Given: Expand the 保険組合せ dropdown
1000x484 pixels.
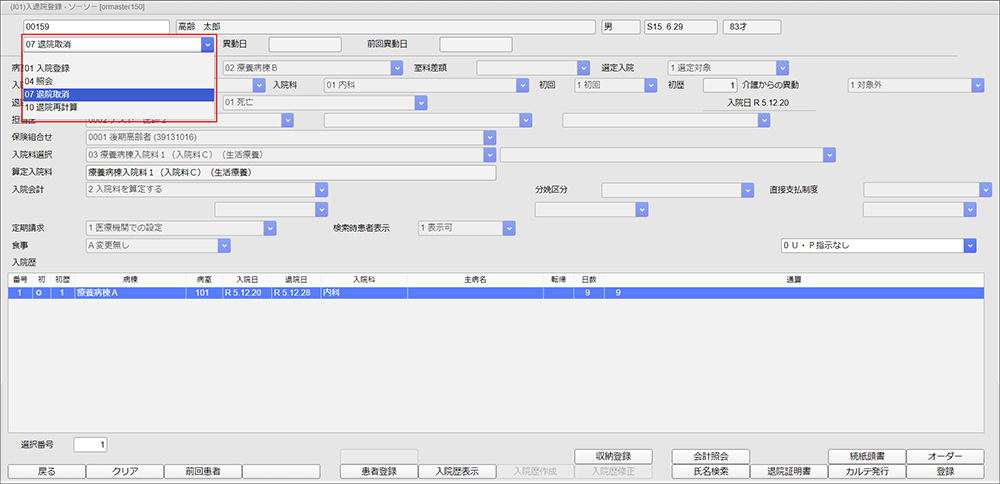Looking at the screenshot, I should click(x=489, y=137).
